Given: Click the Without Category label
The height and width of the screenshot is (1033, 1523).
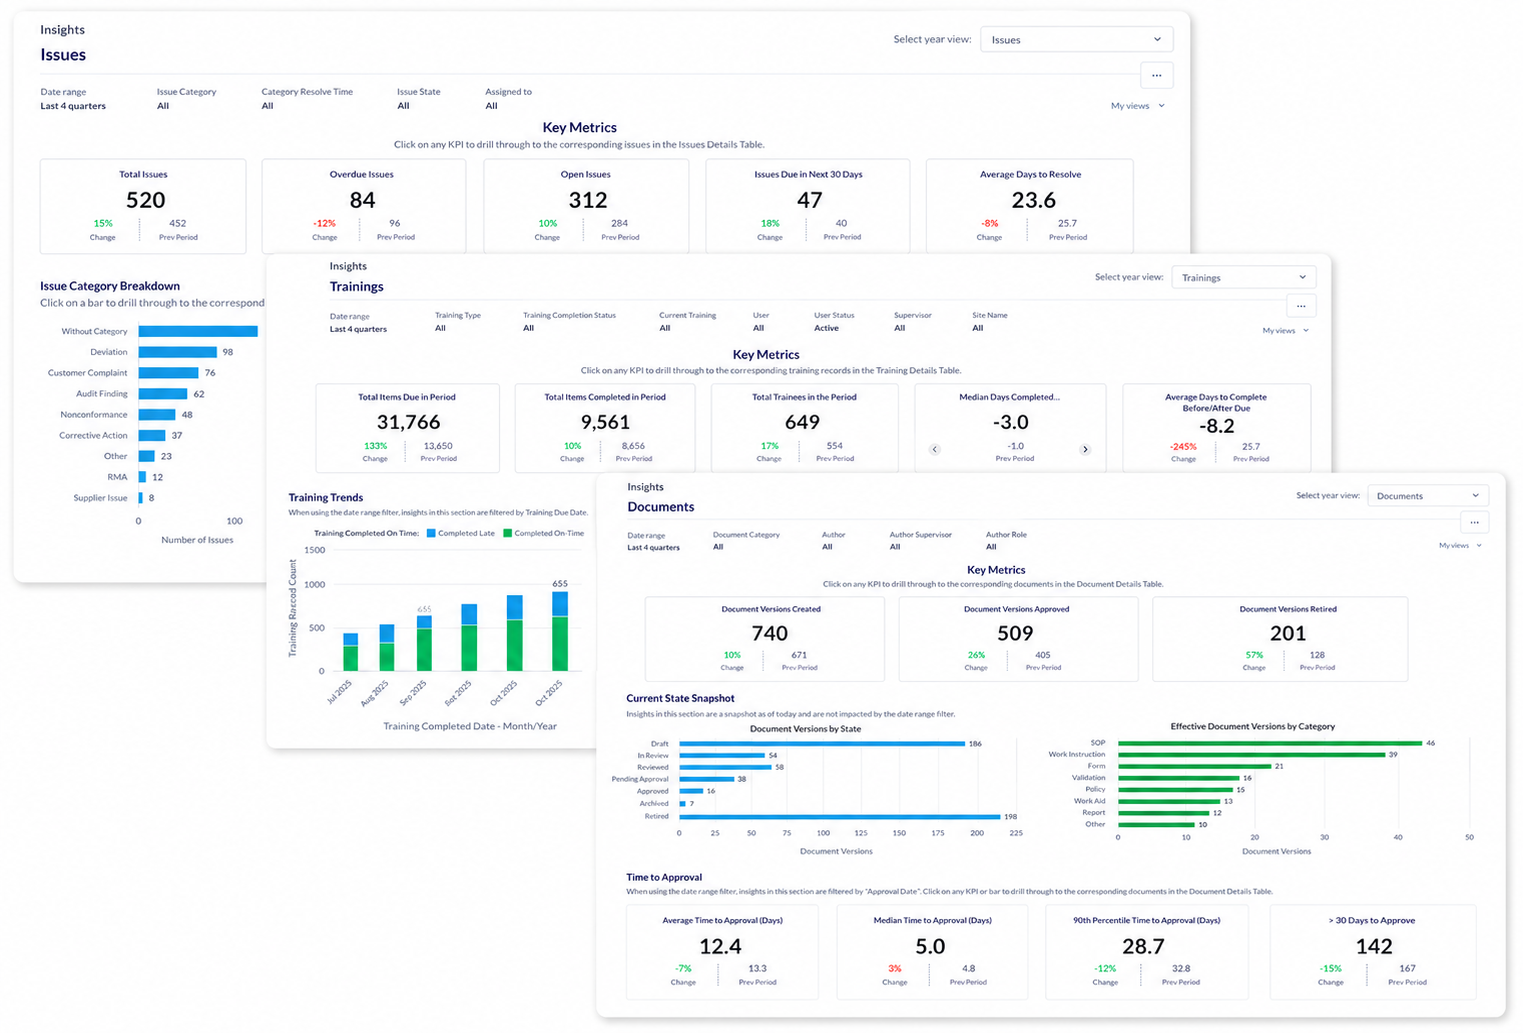Looking at the screenshot, I should 94,332.
